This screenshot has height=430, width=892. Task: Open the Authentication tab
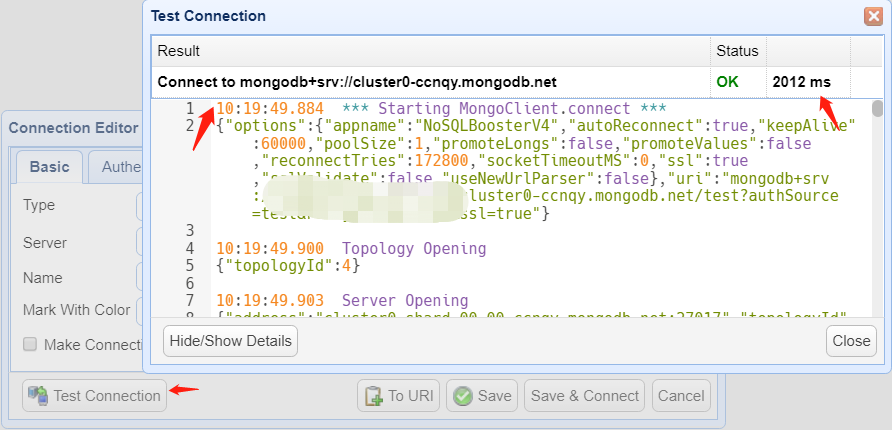(x=119, y=167)
